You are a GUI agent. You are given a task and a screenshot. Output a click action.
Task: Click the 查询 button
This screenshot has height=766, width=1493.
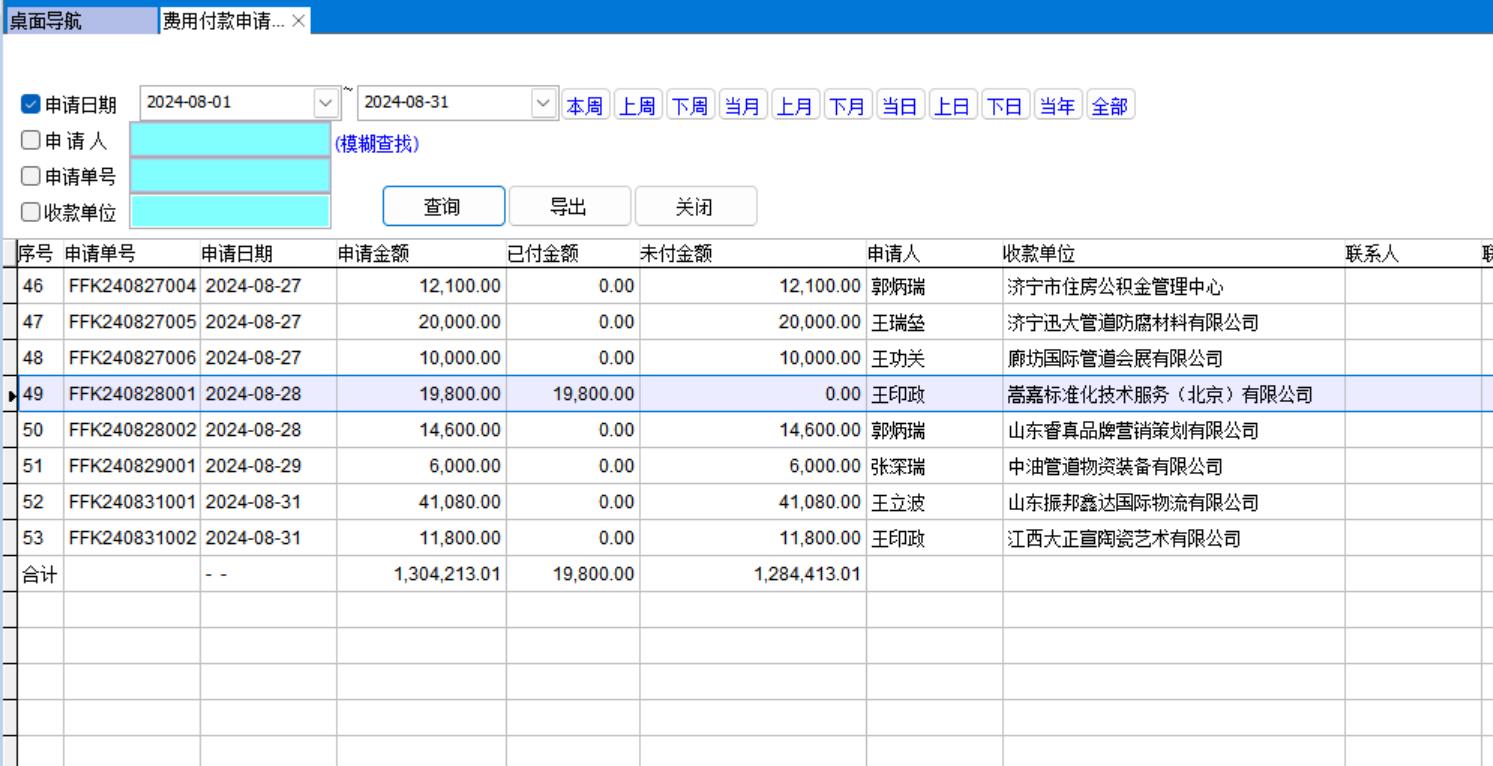pos(442,207)
